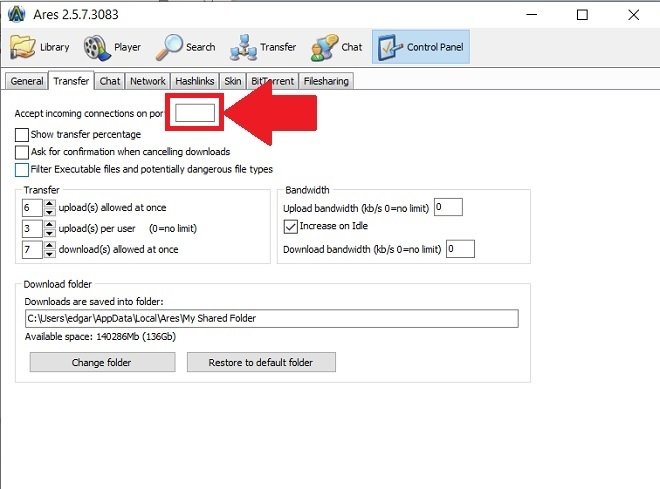Select the Transfer settings tab
660x489 pixels.
(71, 80)
